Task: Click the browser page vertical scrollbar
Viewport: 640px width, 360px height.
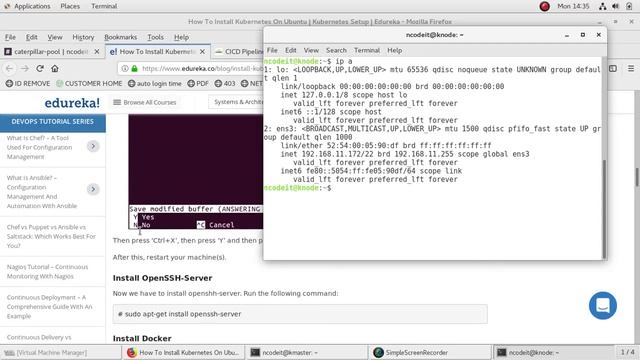Action: (637, 176)
